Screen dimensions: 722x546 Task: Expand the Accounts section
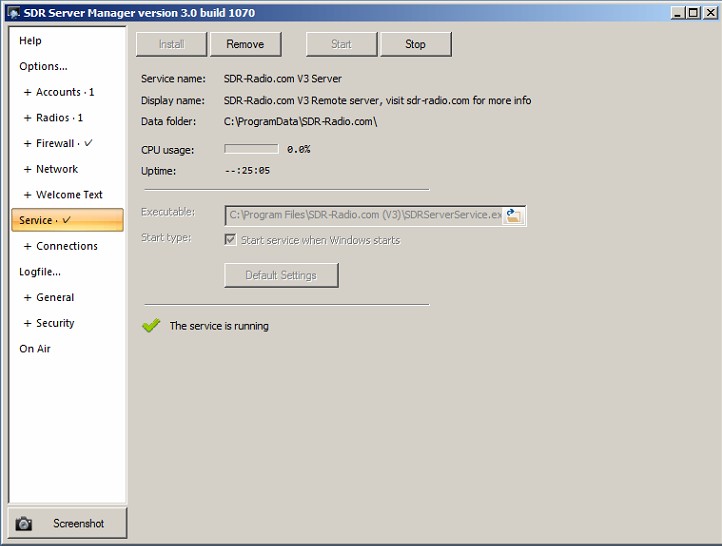tap(27, 92)
